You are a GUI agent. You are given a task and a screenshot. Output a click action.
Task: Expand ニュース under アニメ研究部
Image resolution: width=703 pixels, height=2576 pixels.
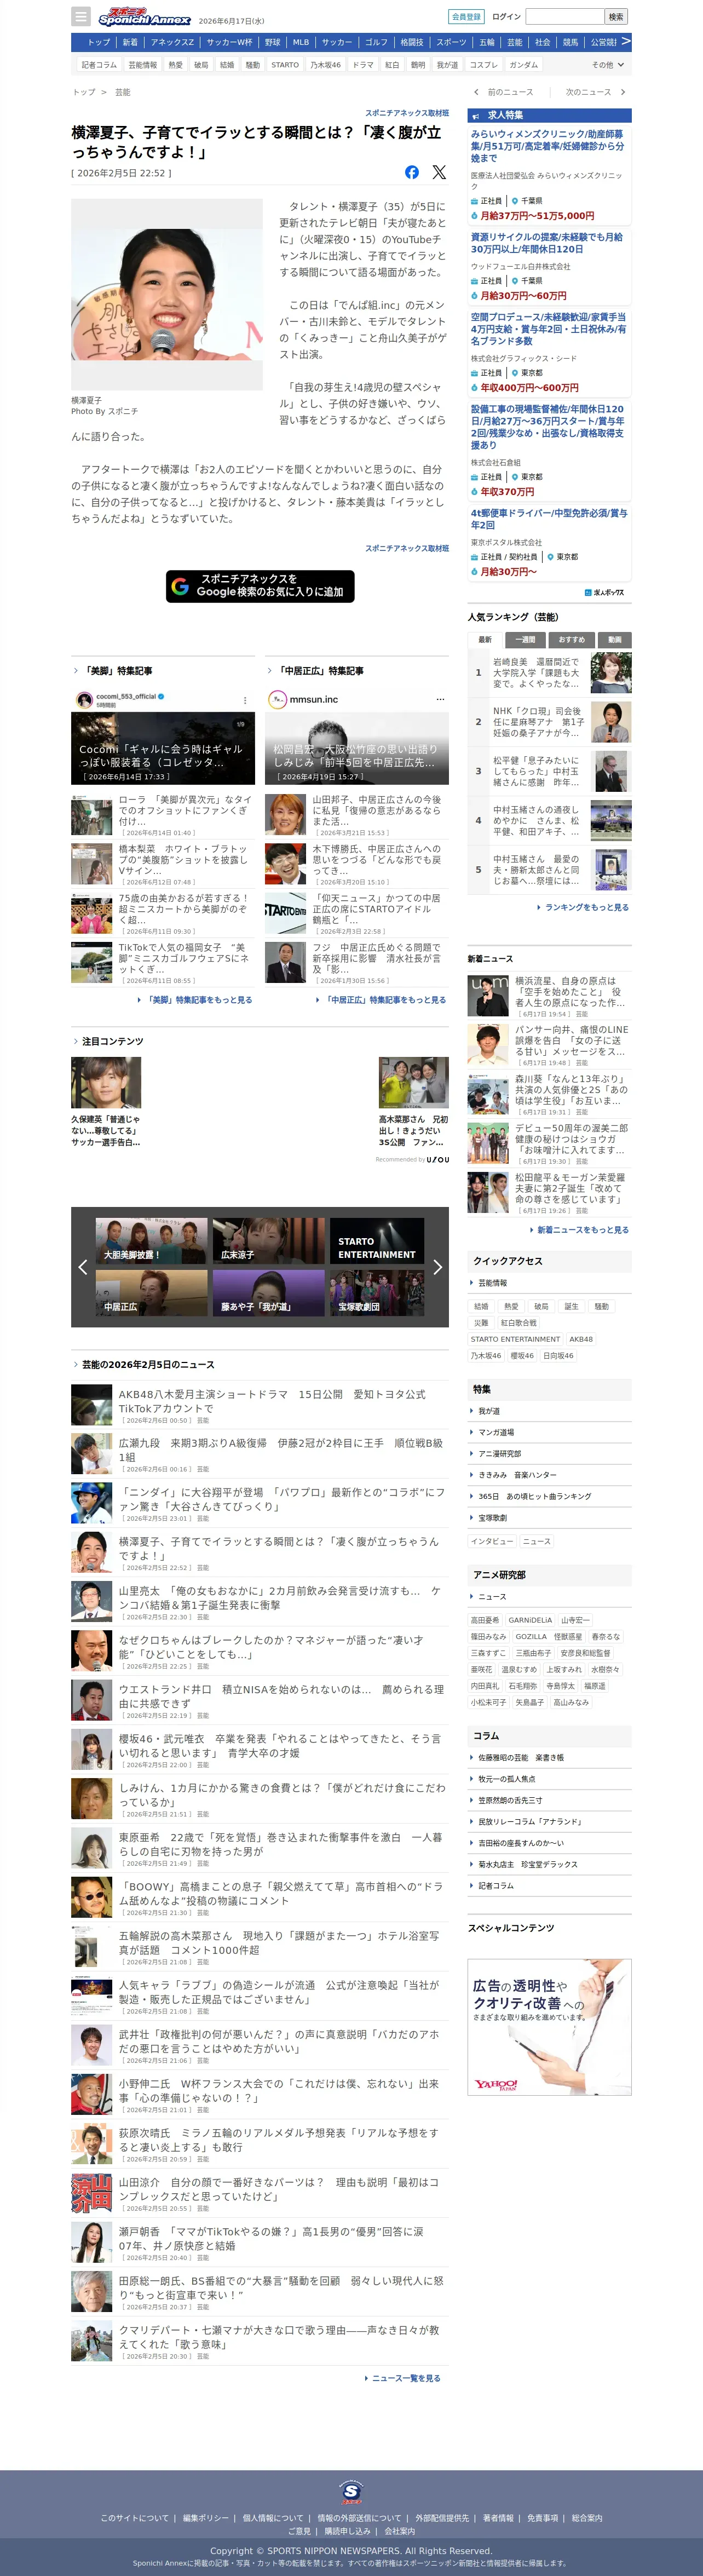point(549,1597)
